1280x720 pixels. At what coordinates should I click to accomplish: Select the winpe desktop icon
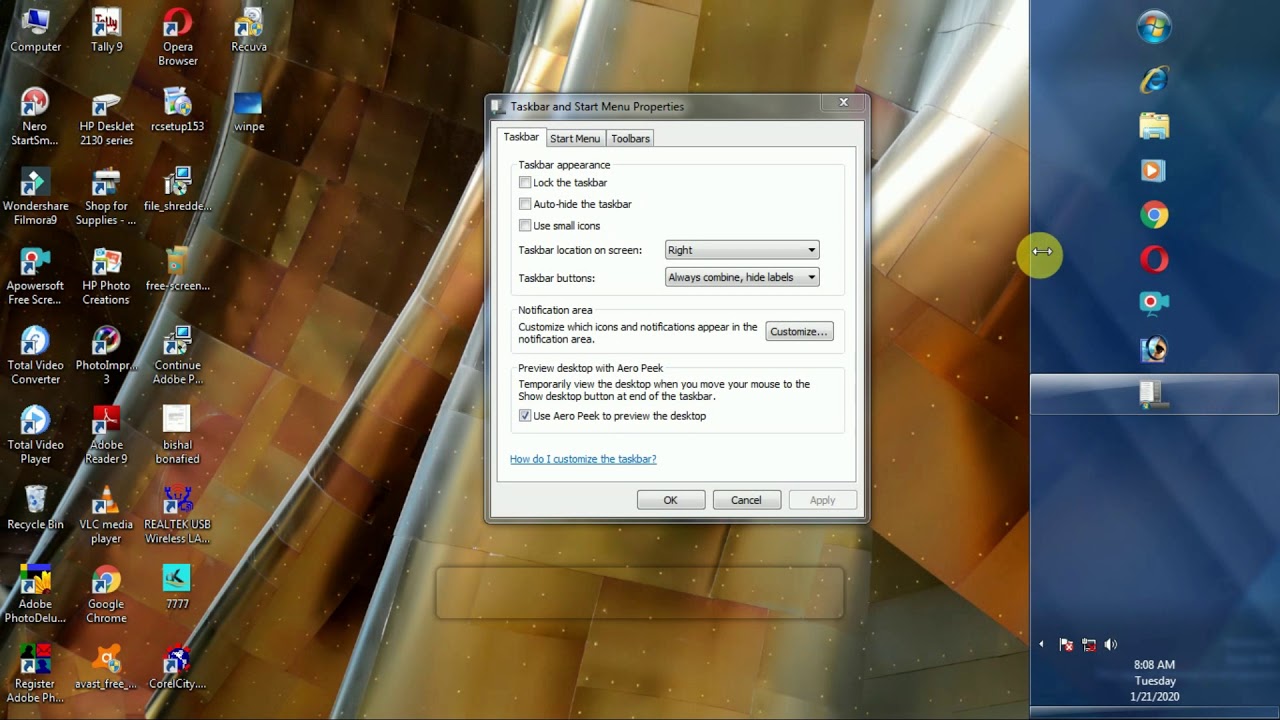(249, 110)
